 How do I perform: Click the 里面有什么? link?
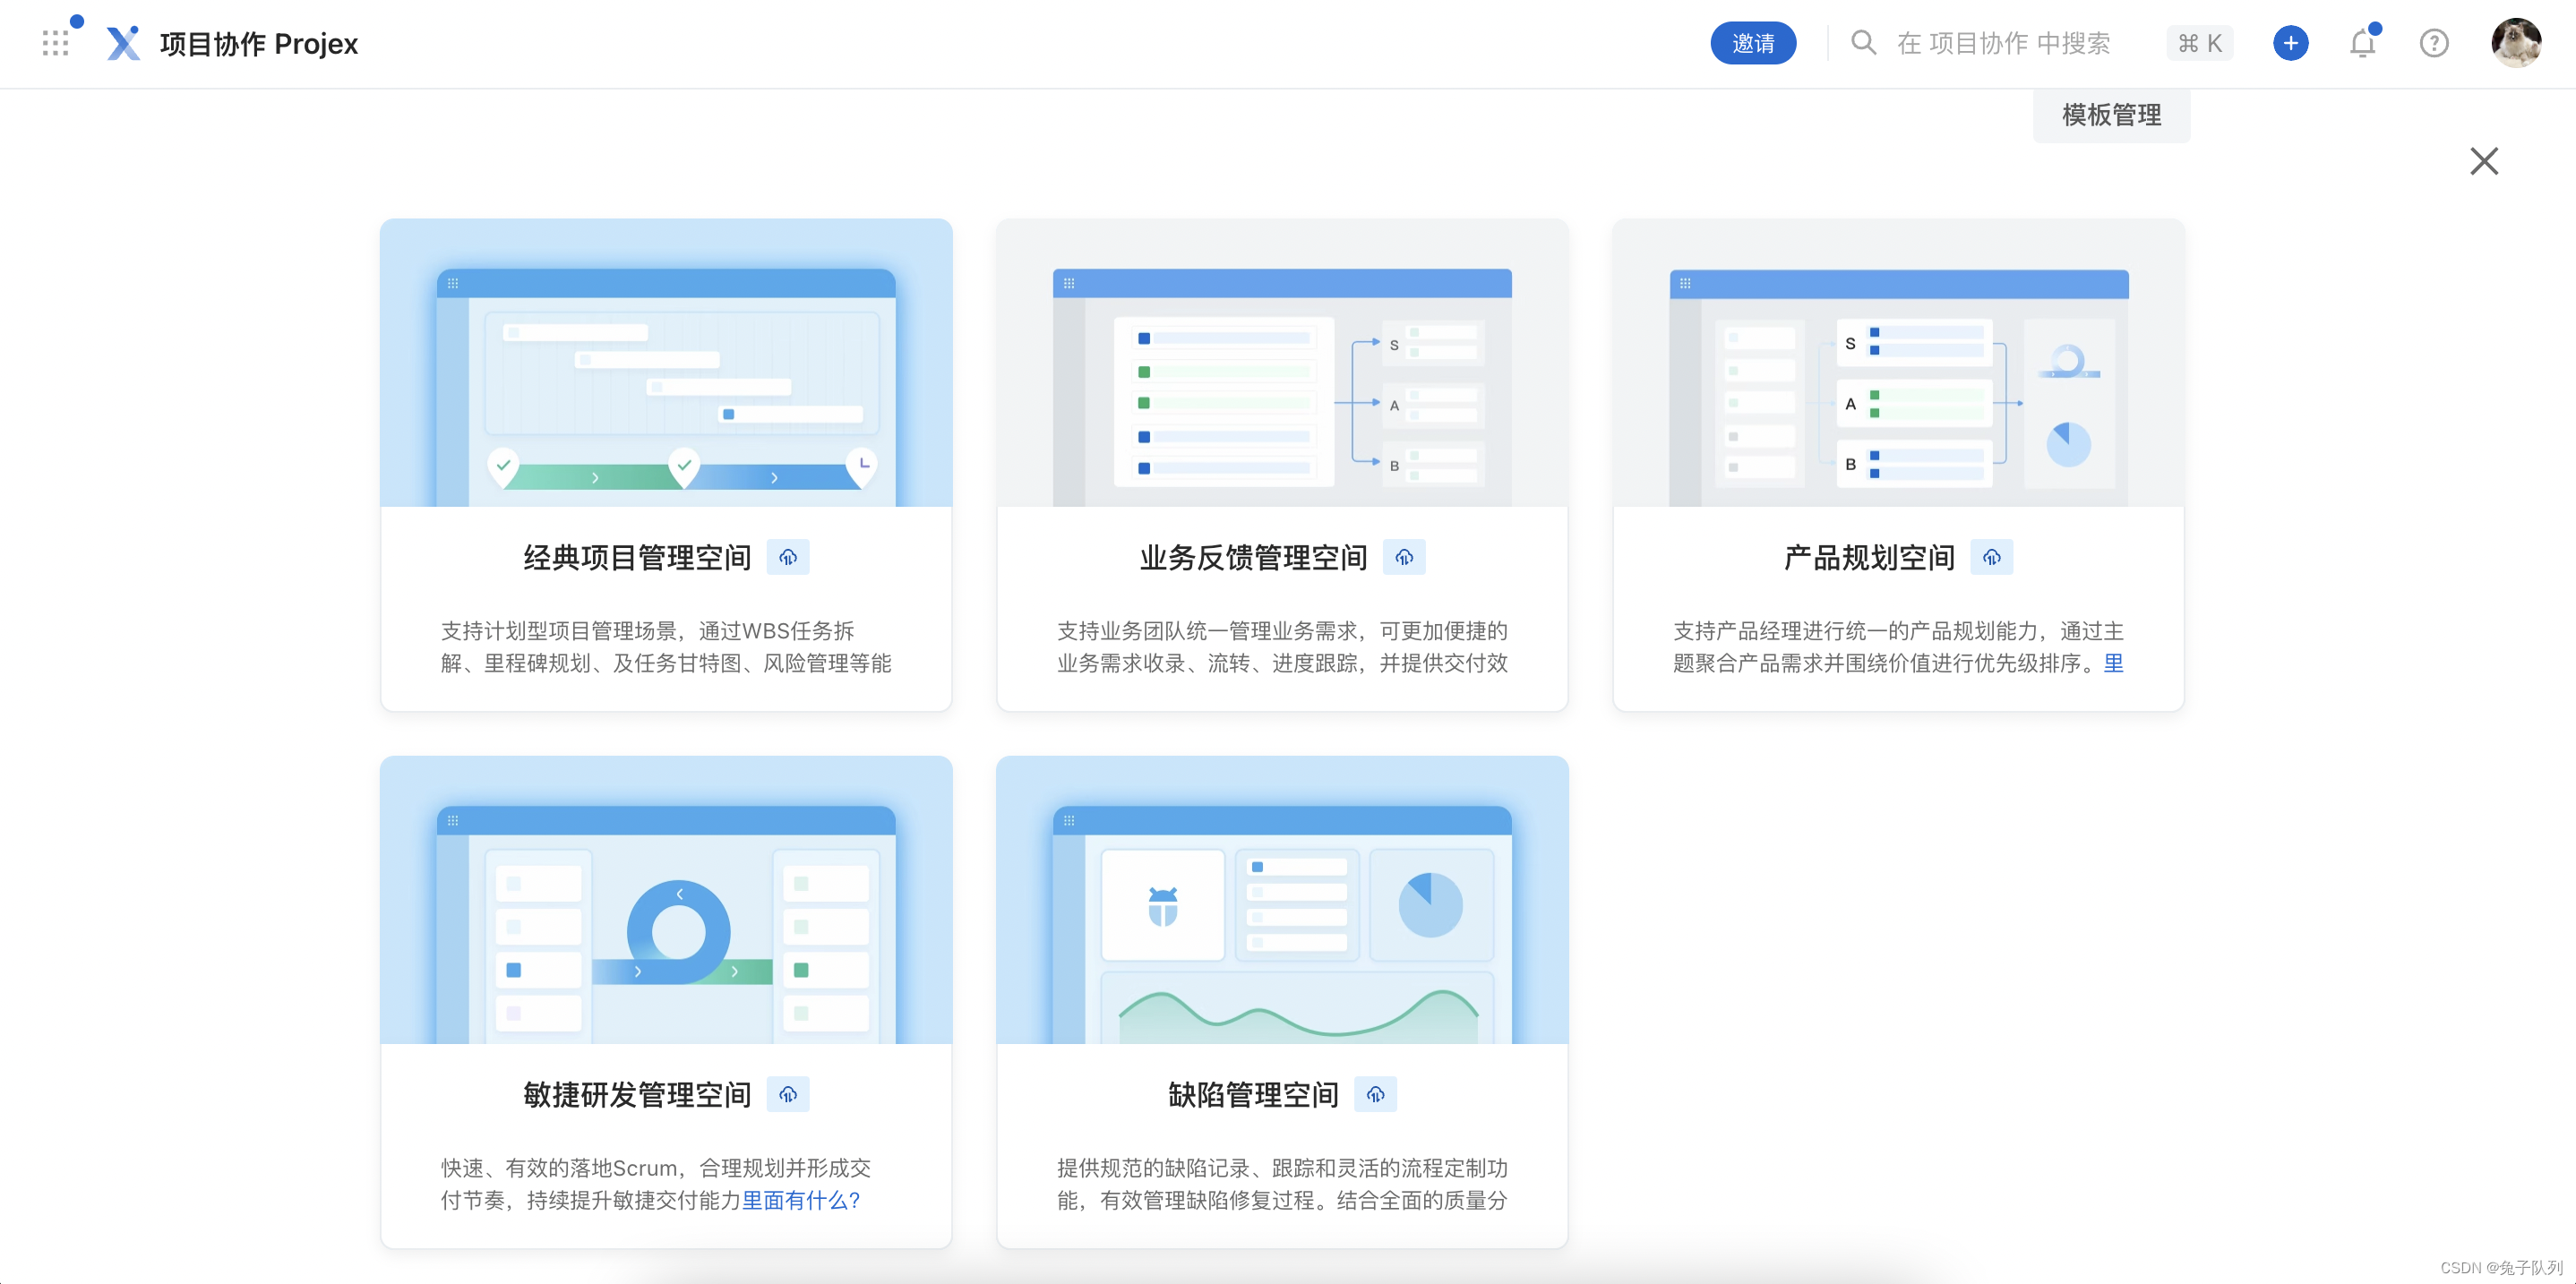800,1199
